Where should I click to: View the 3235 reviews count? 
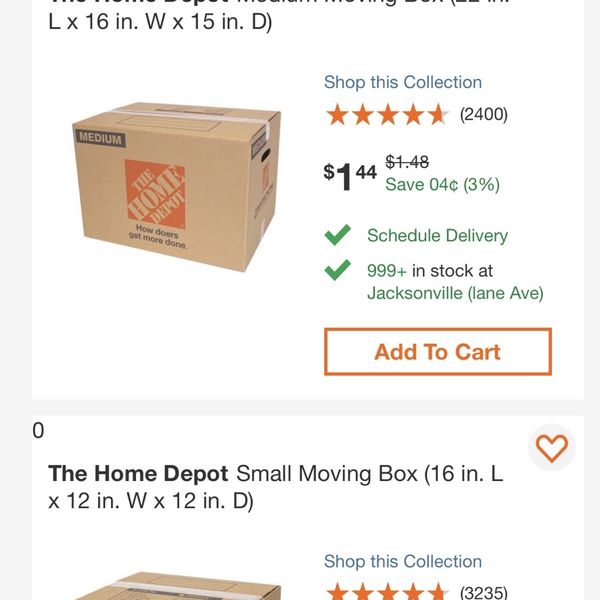(484, 592)
